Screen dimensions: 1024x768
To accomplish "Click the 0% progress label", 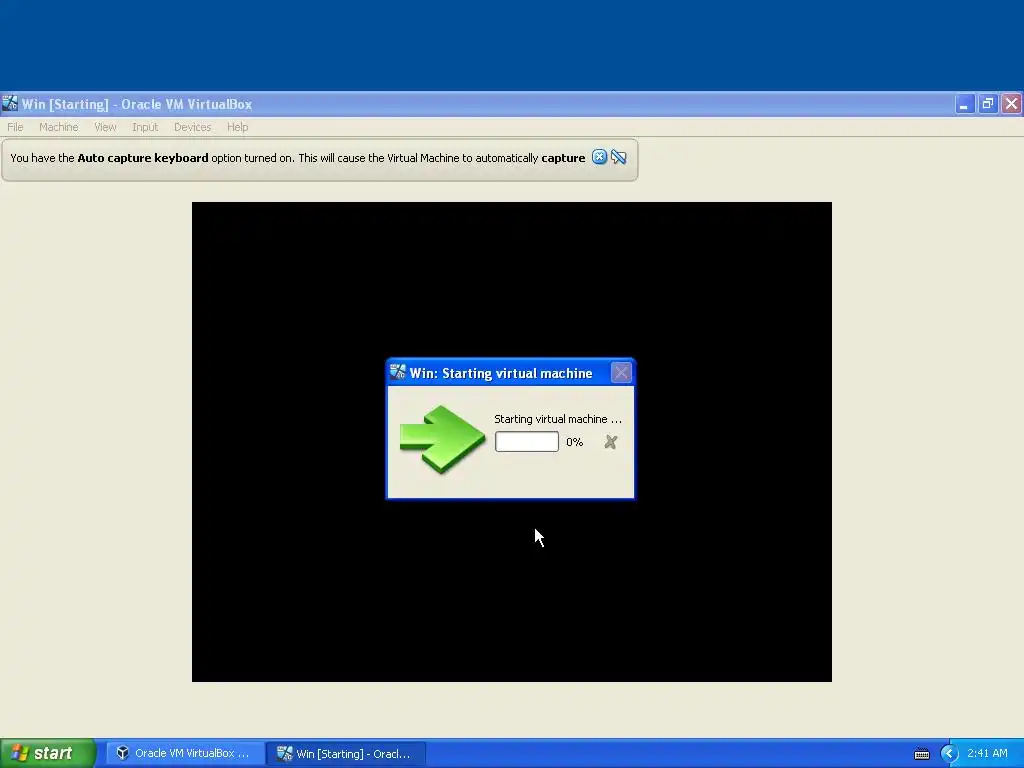I will tap(575, 442).
